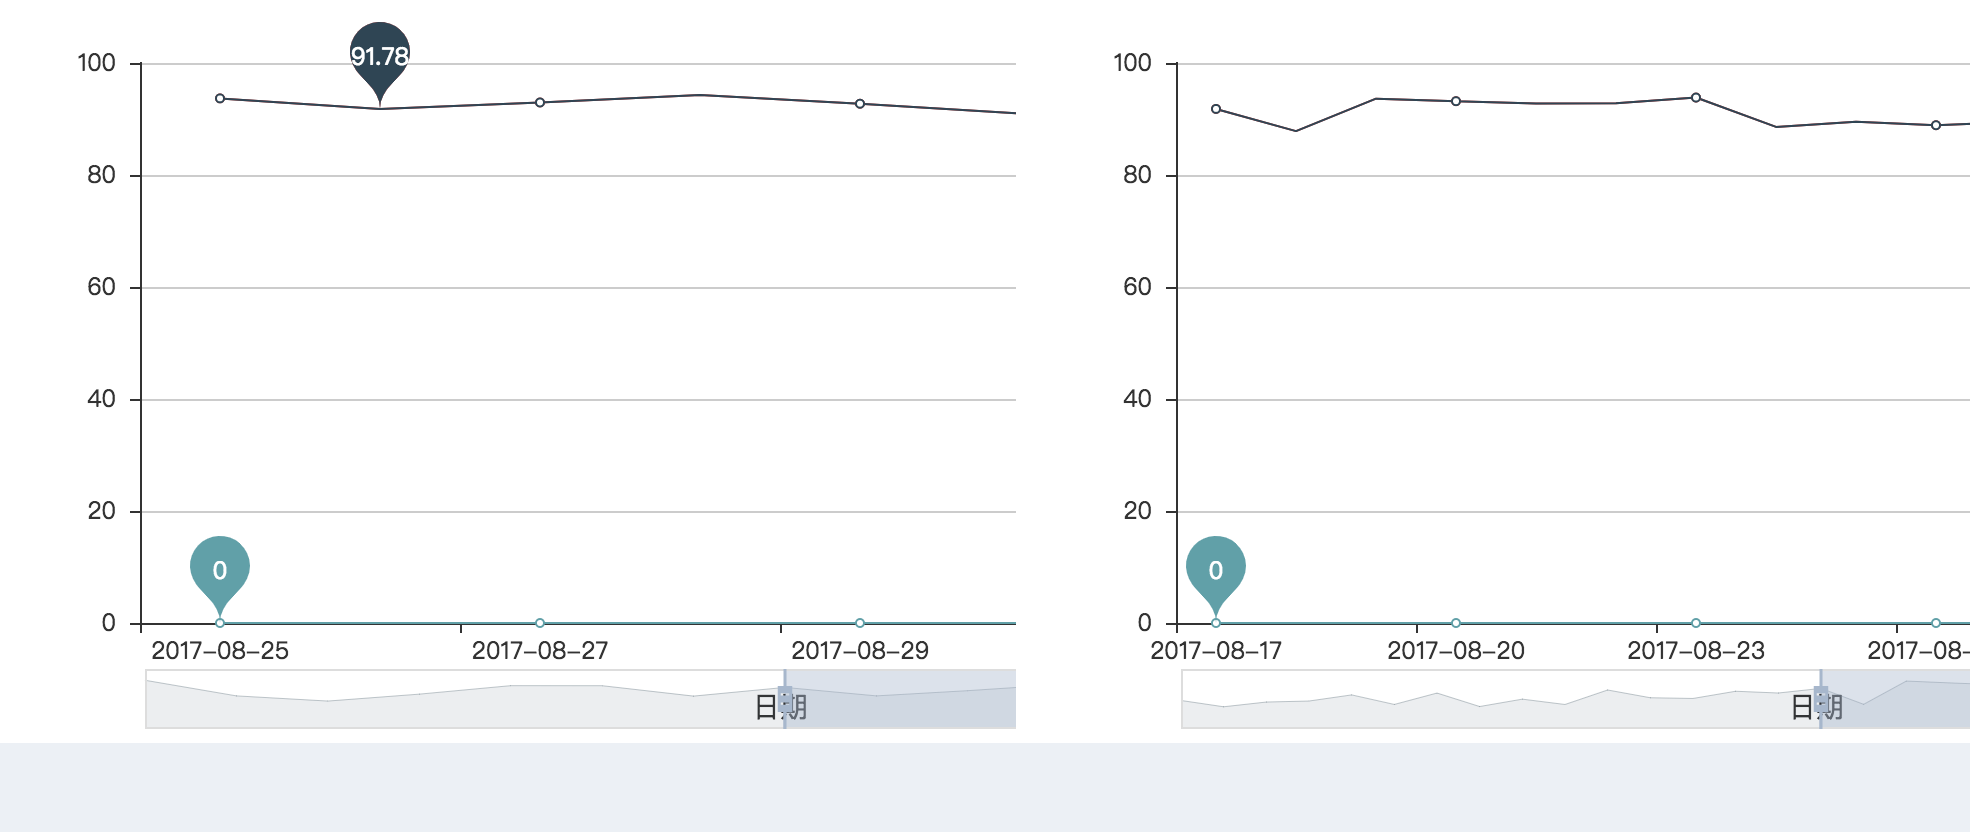
Task: Click the 2017-08-27 axis label
Action: click(x=539, y=650)
